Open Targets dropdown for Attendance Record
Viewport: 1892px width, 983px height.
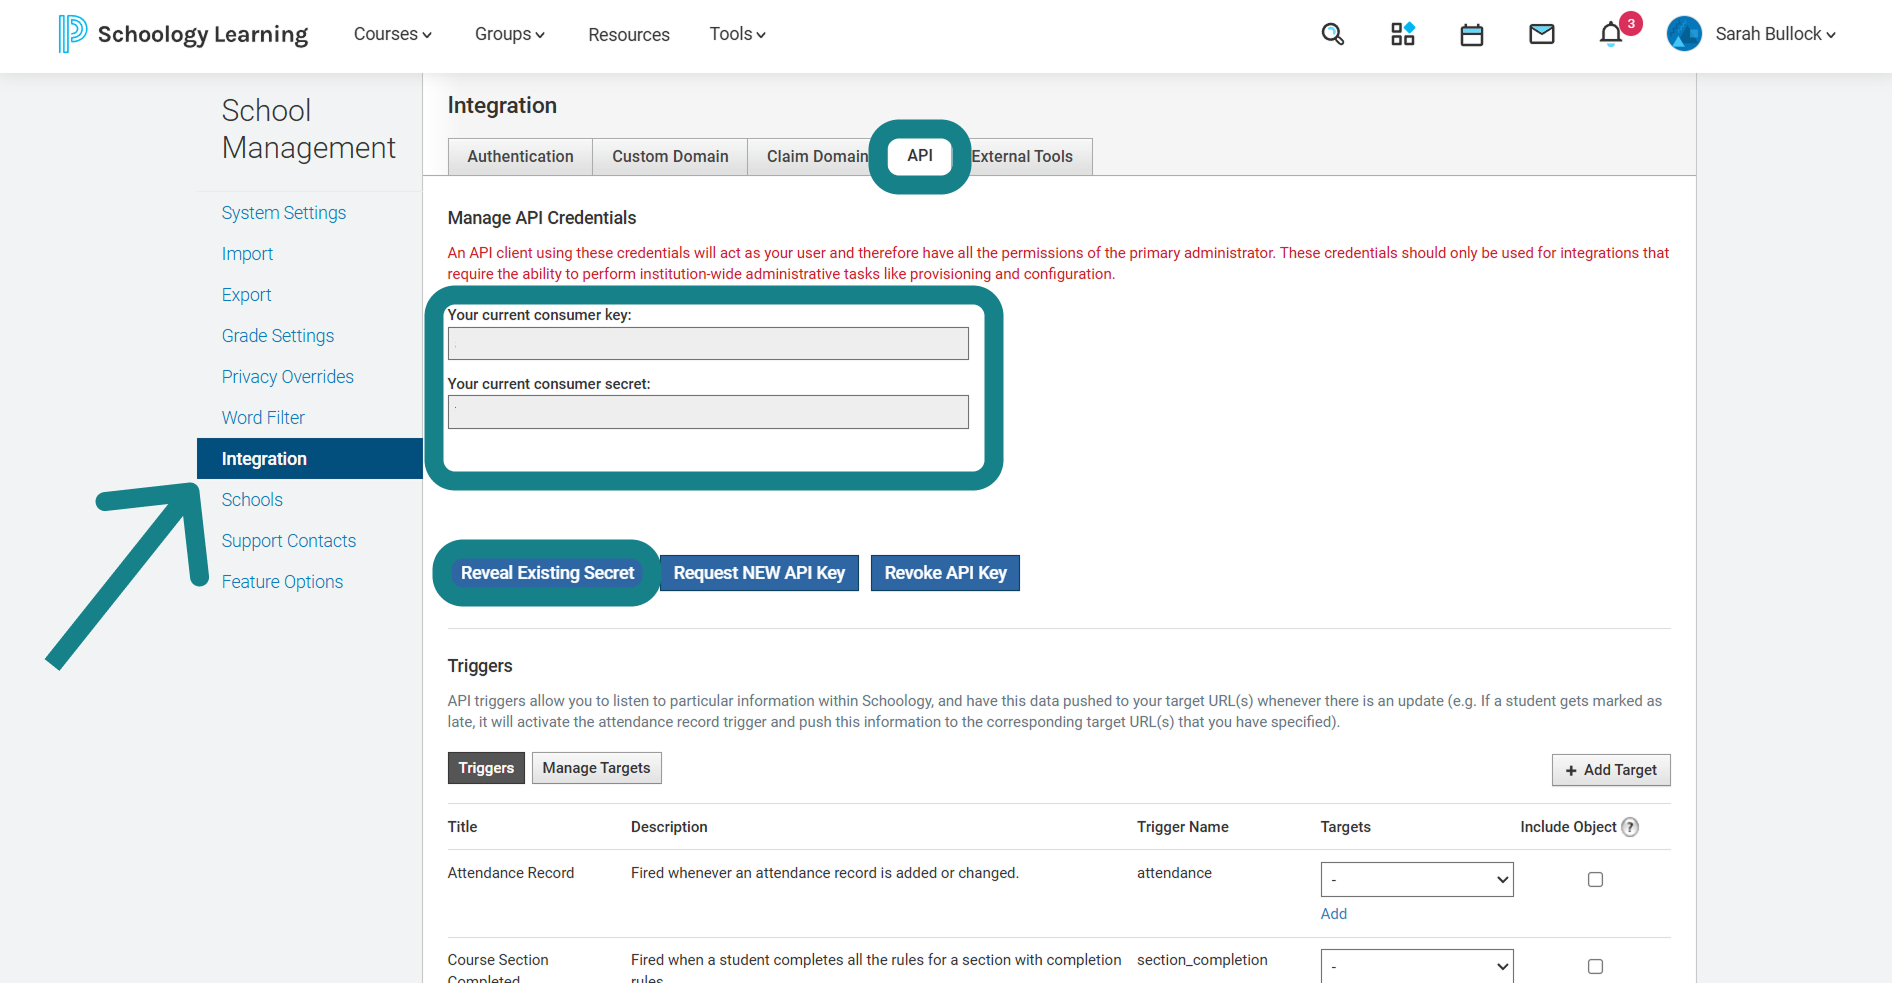[x=1417, y=879]
